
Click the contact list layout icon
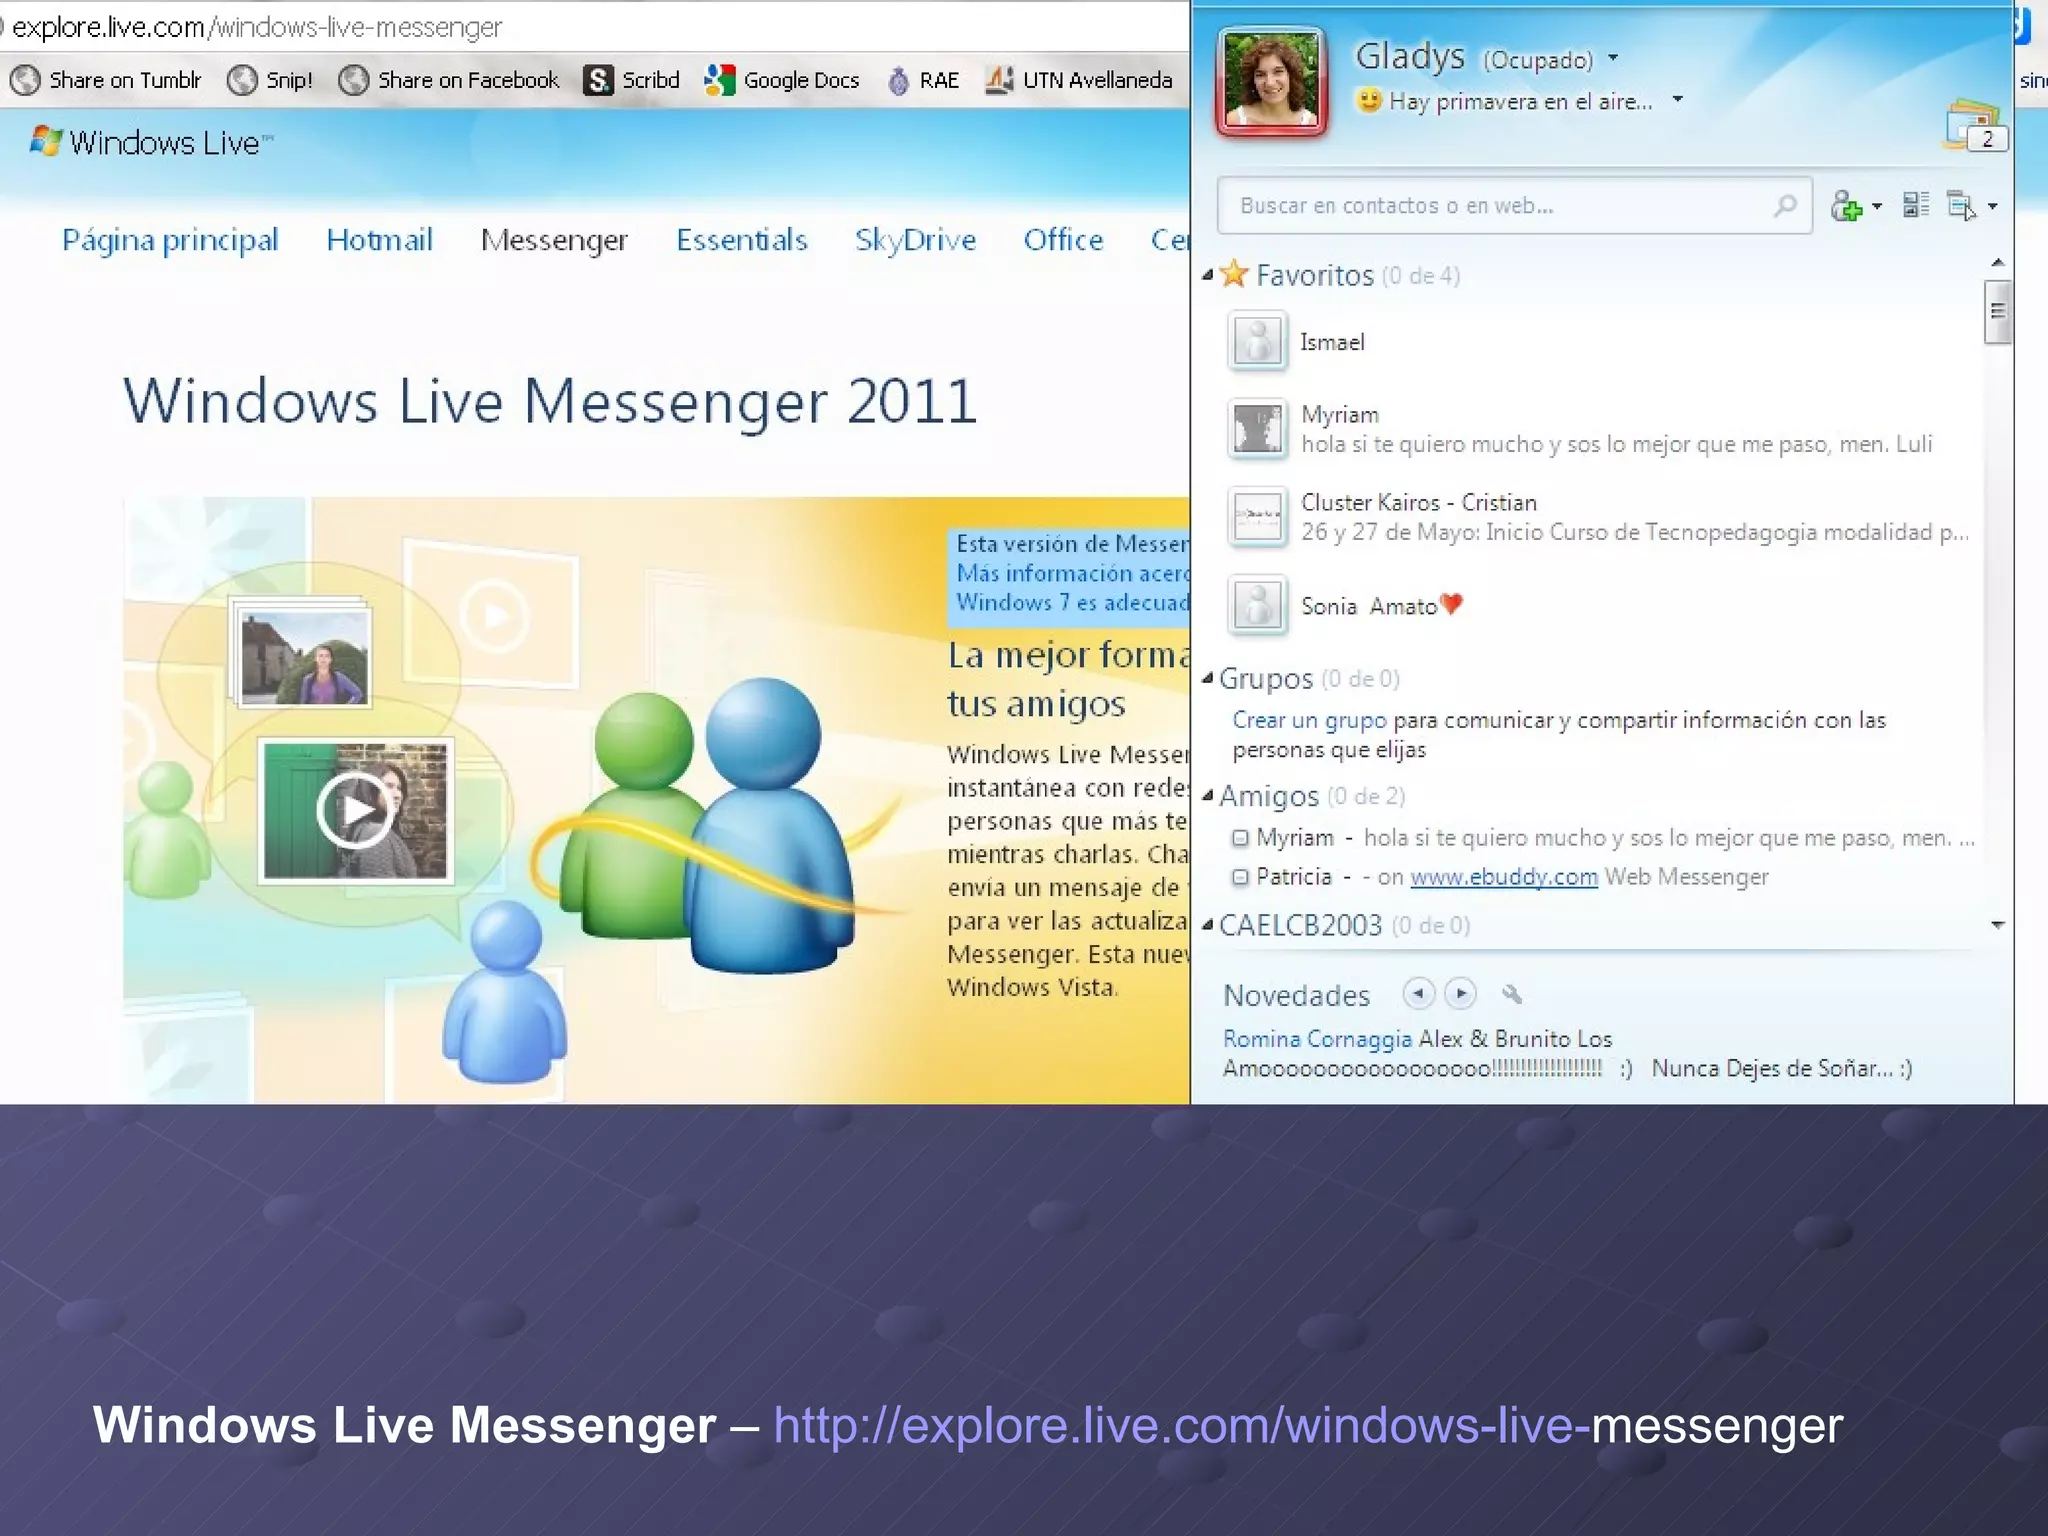point(1915,205)
